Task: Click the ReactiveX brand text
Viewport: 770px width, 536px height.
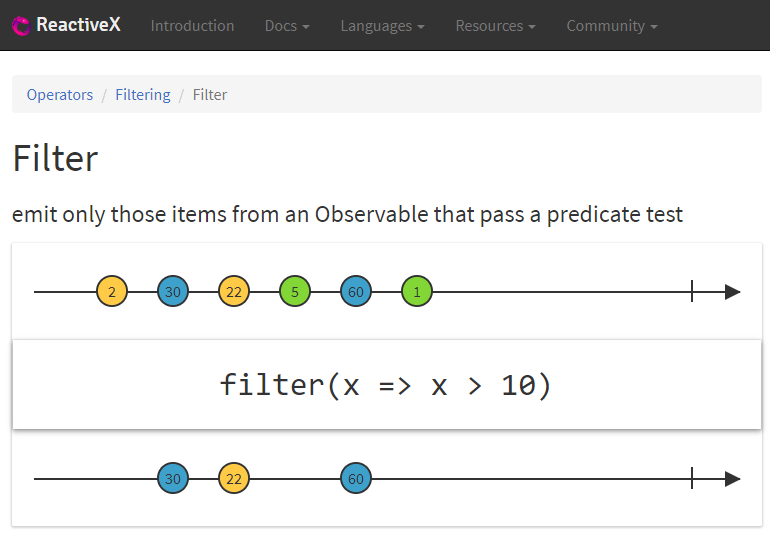Action: tap(78, 26)
